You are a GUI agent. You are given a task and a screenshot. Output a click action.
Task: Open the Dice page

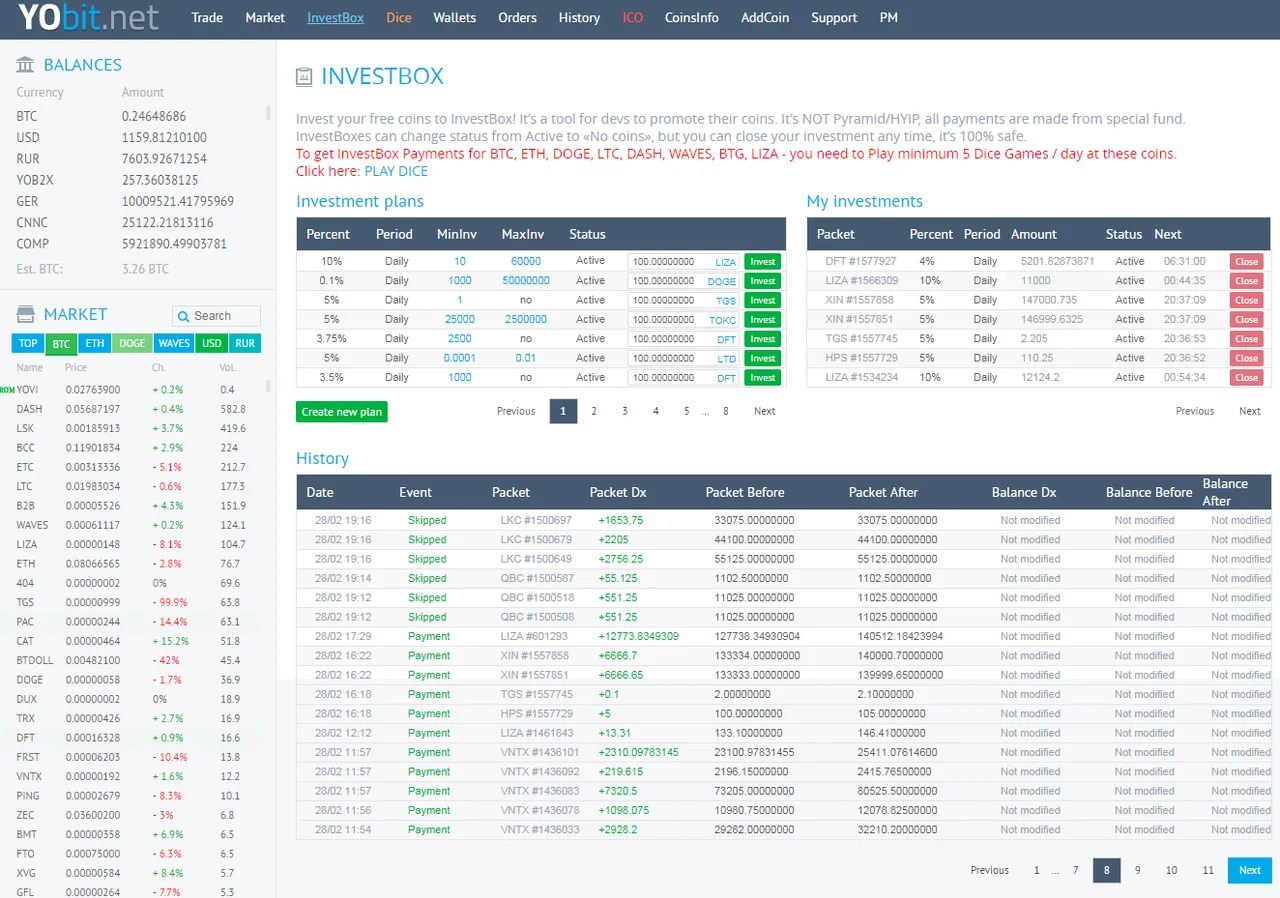[x=399, y=17]
